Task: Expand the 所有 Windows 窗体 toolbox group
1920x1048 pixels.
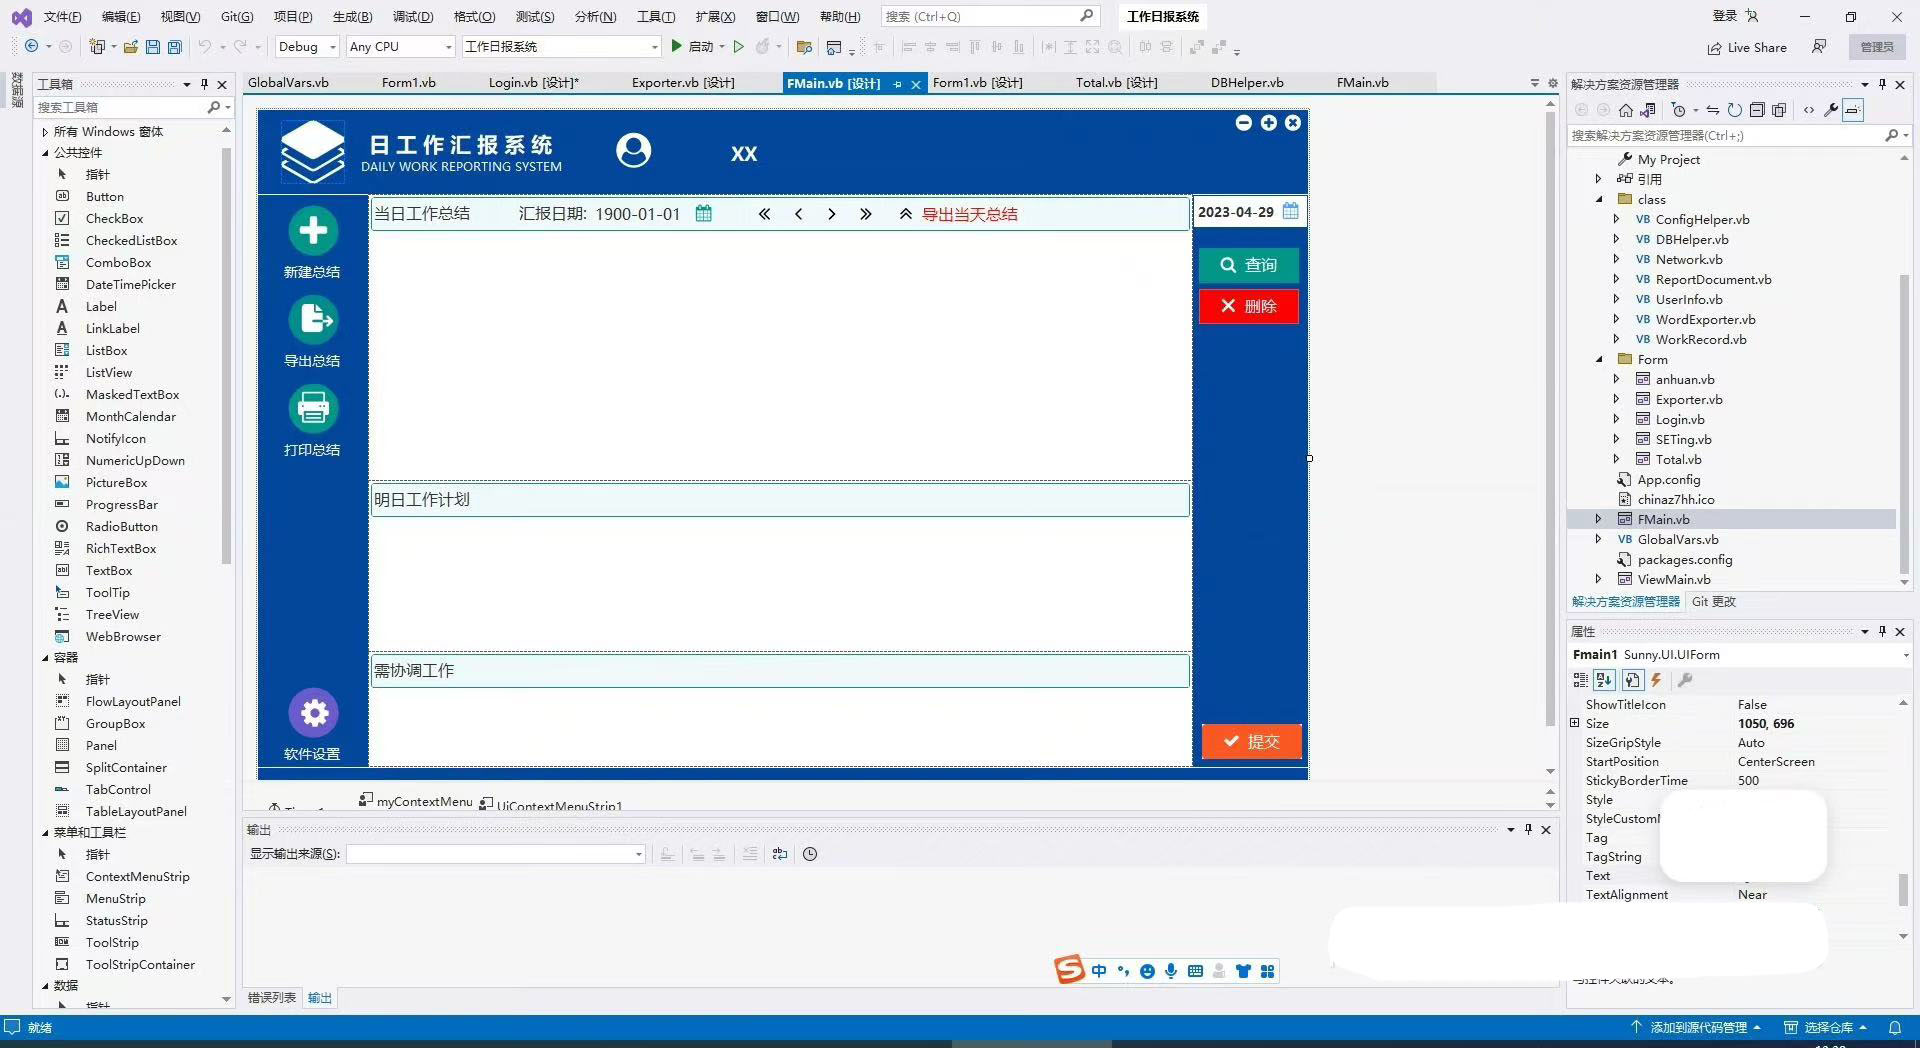Action: [45, 132]
